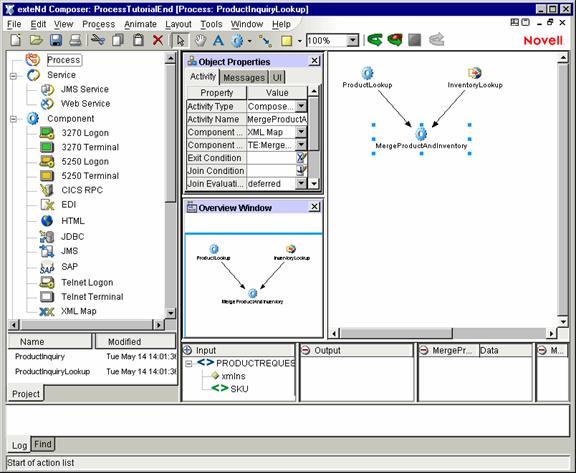Select the arrow pointer tool
The height and width of the screenshot is (473, 576).
[x=180, y=40]
